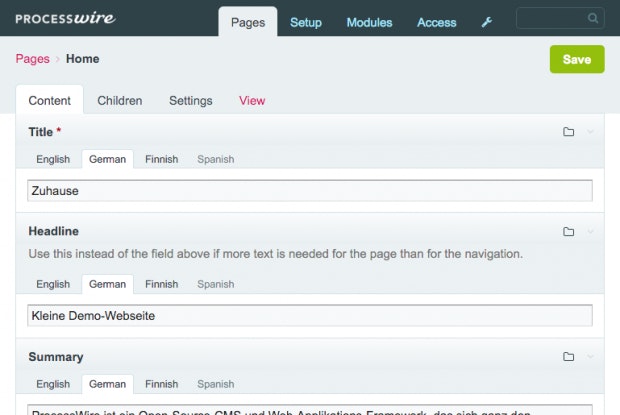Collapse the Headline field with its chevron
The image size is (620, 415).
coord(590,232)
